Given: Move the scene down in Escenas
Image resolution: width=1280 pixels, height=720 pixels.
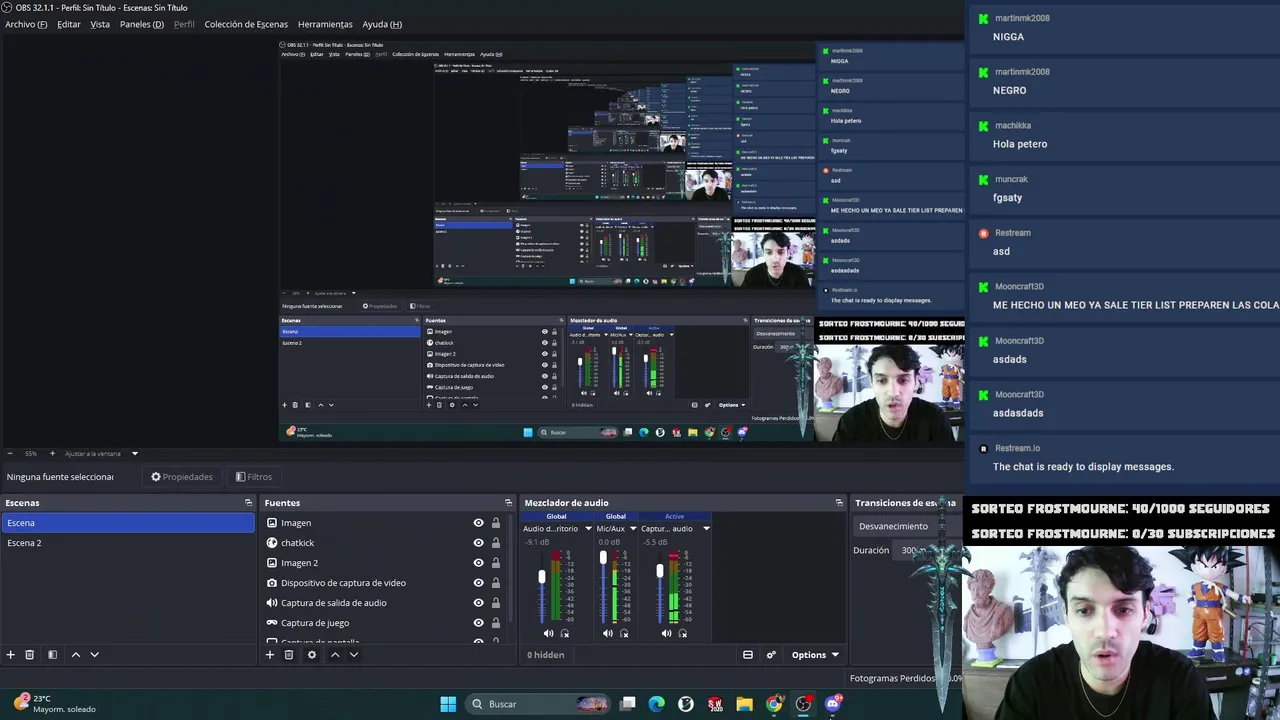Looking at the screenshot, I should click(94, 655).
